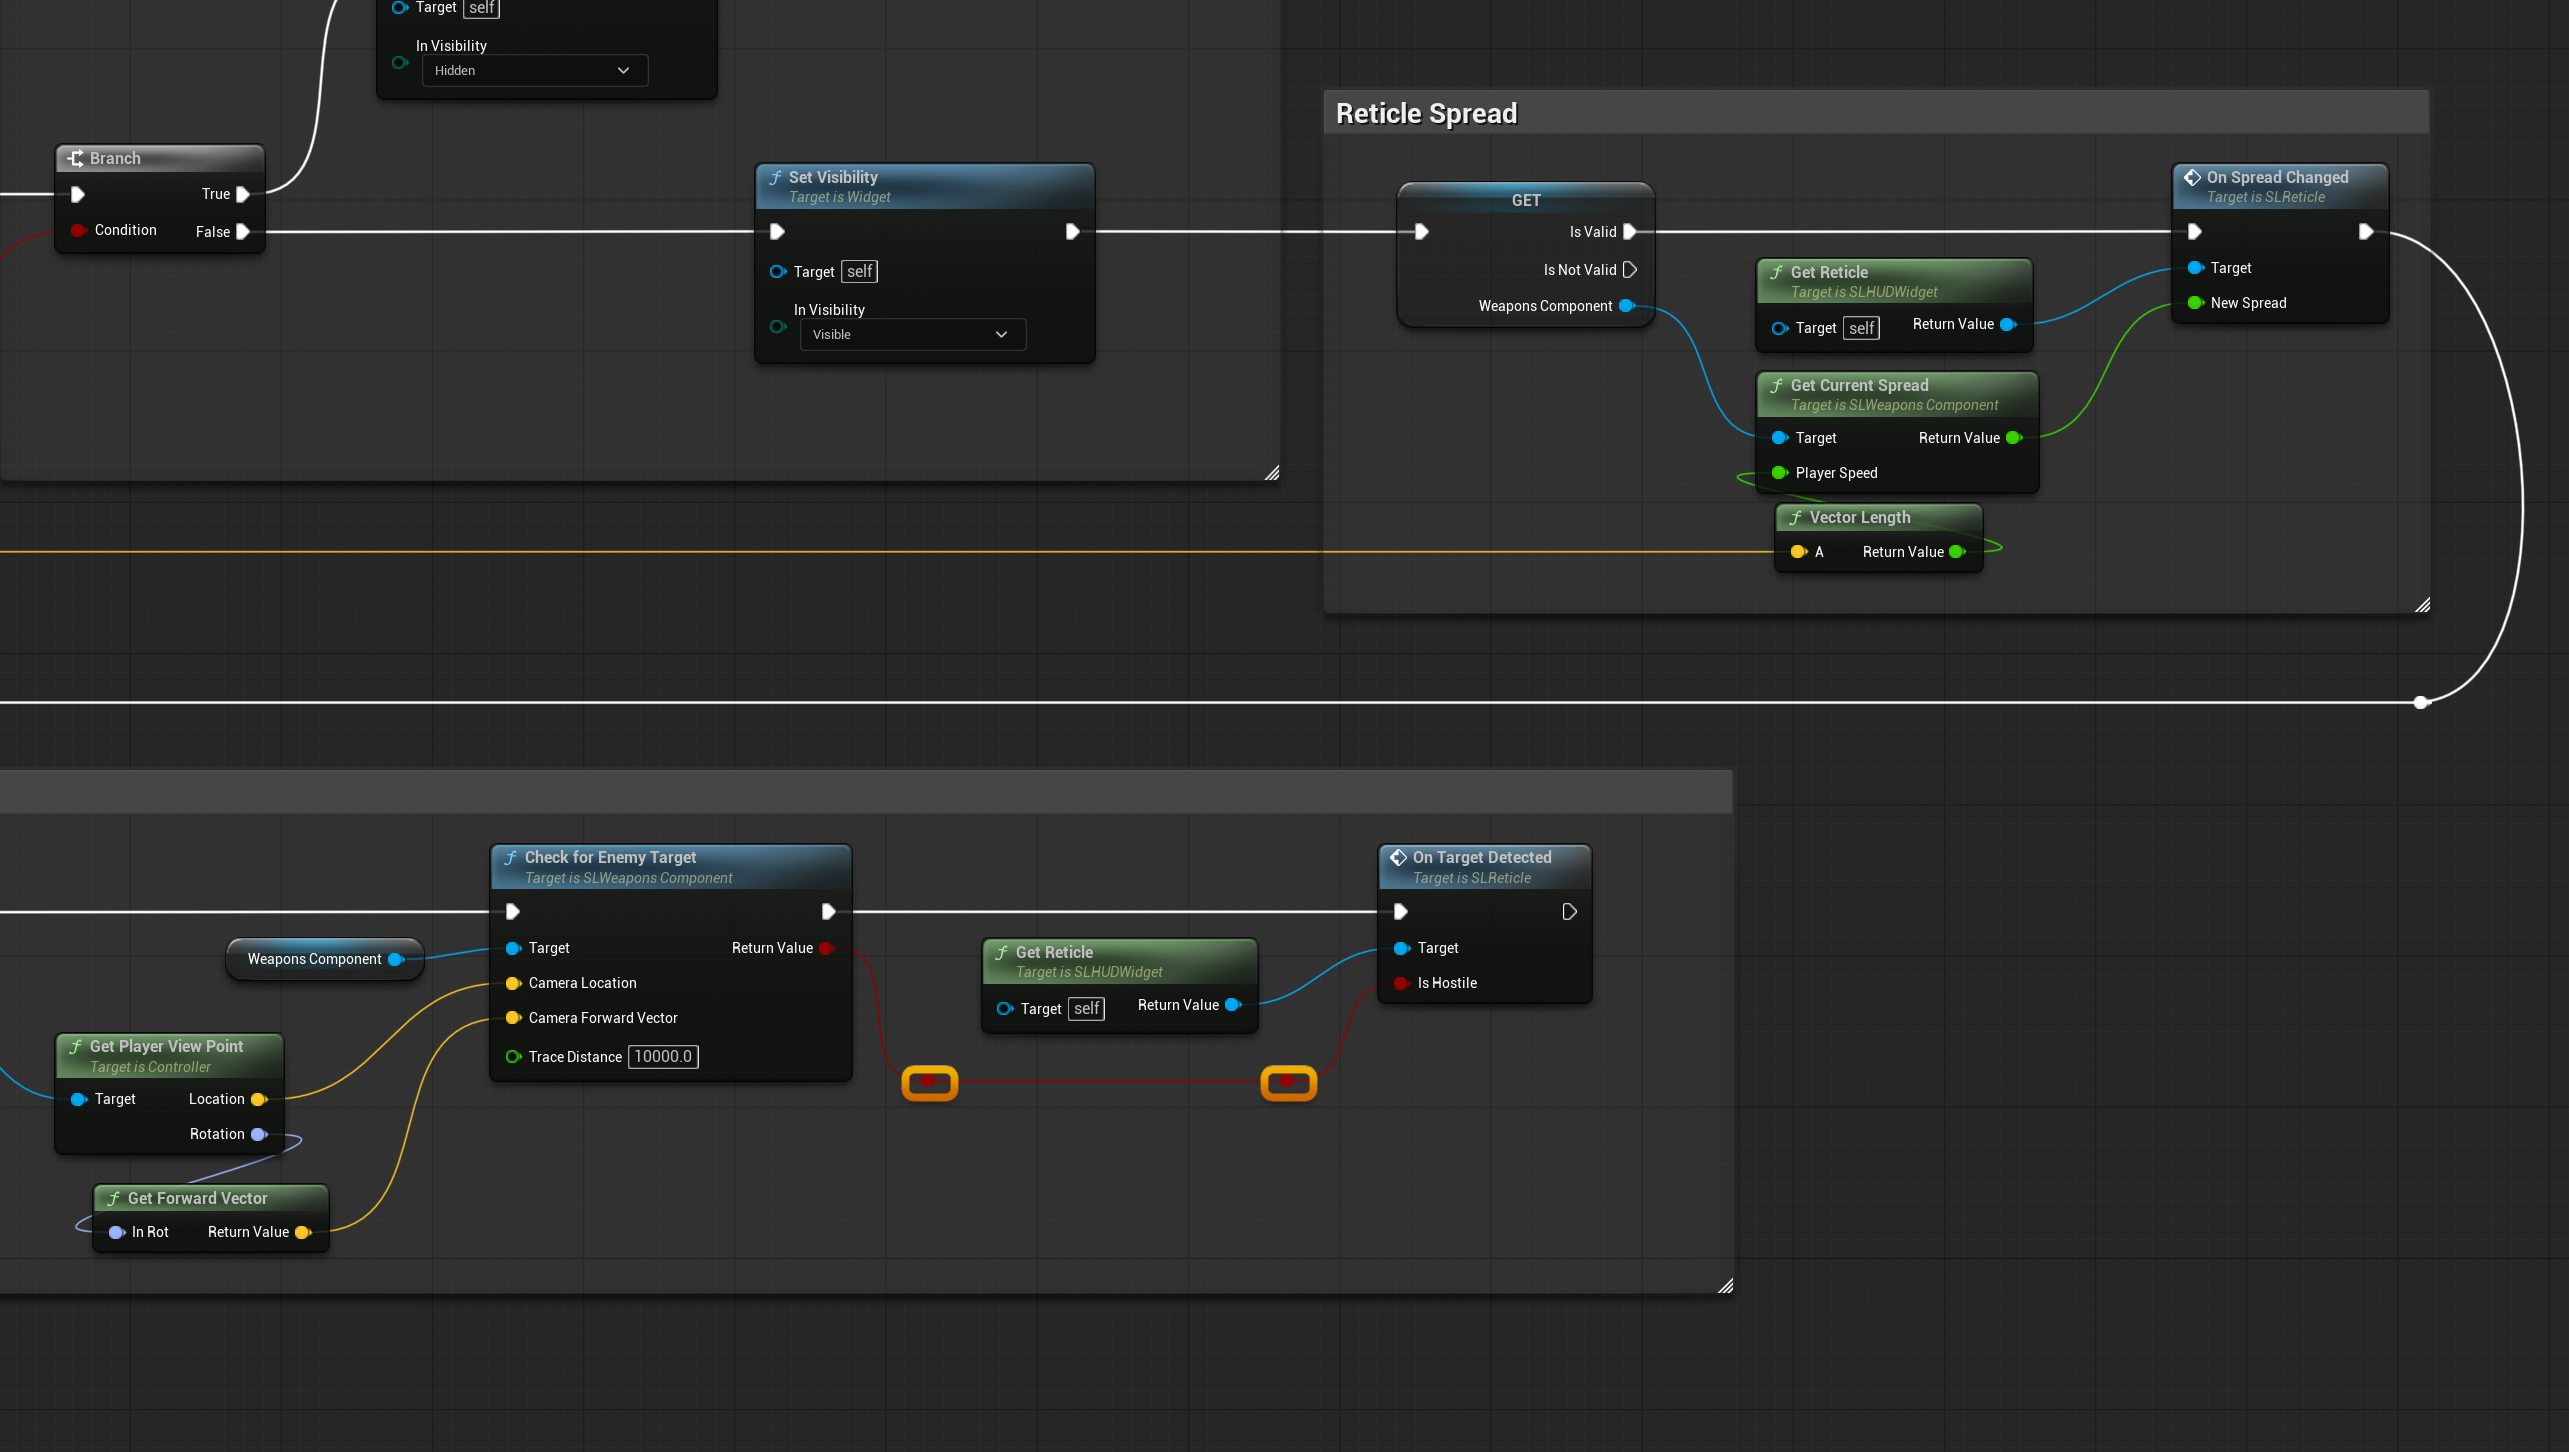The height and width of the screenshot is (1452, 2569).
Task: Click the New Spread float pin
Action: pos(2195,303)
